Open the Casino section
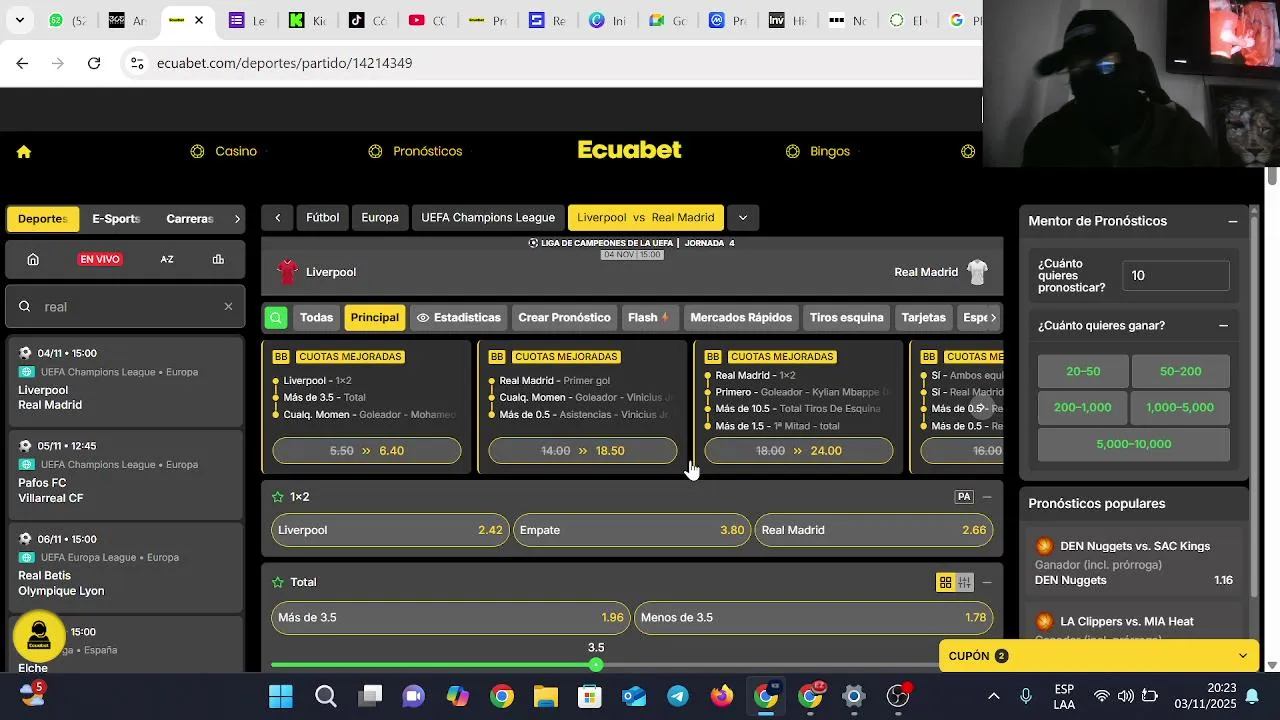 coord(224,152)
